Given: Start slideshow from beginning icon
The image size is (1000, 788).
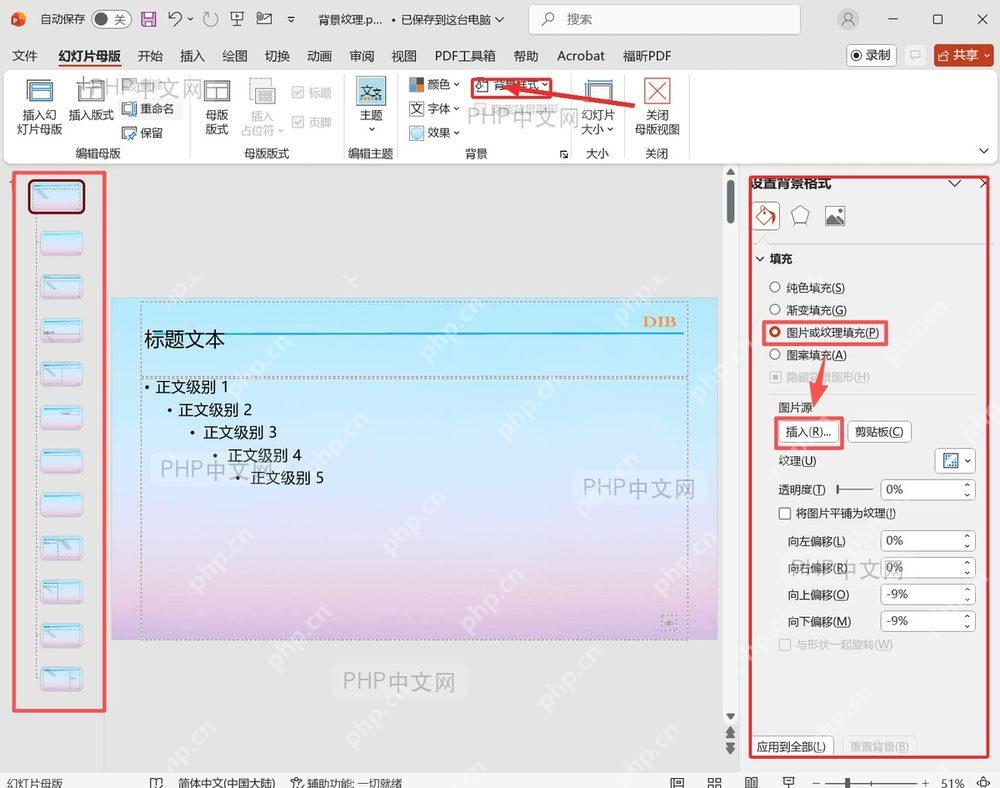Looking at the screenshot, I should tap(237, 19).
